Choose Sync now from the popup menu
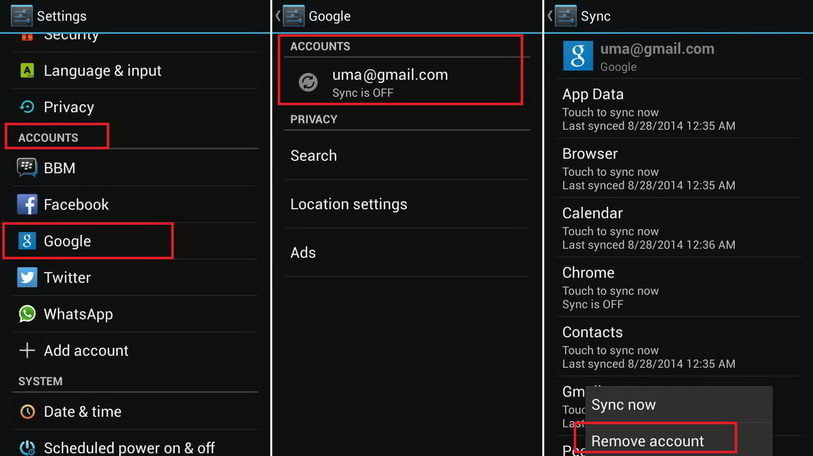This screenshot has width=813, height=456. [679, 404]
